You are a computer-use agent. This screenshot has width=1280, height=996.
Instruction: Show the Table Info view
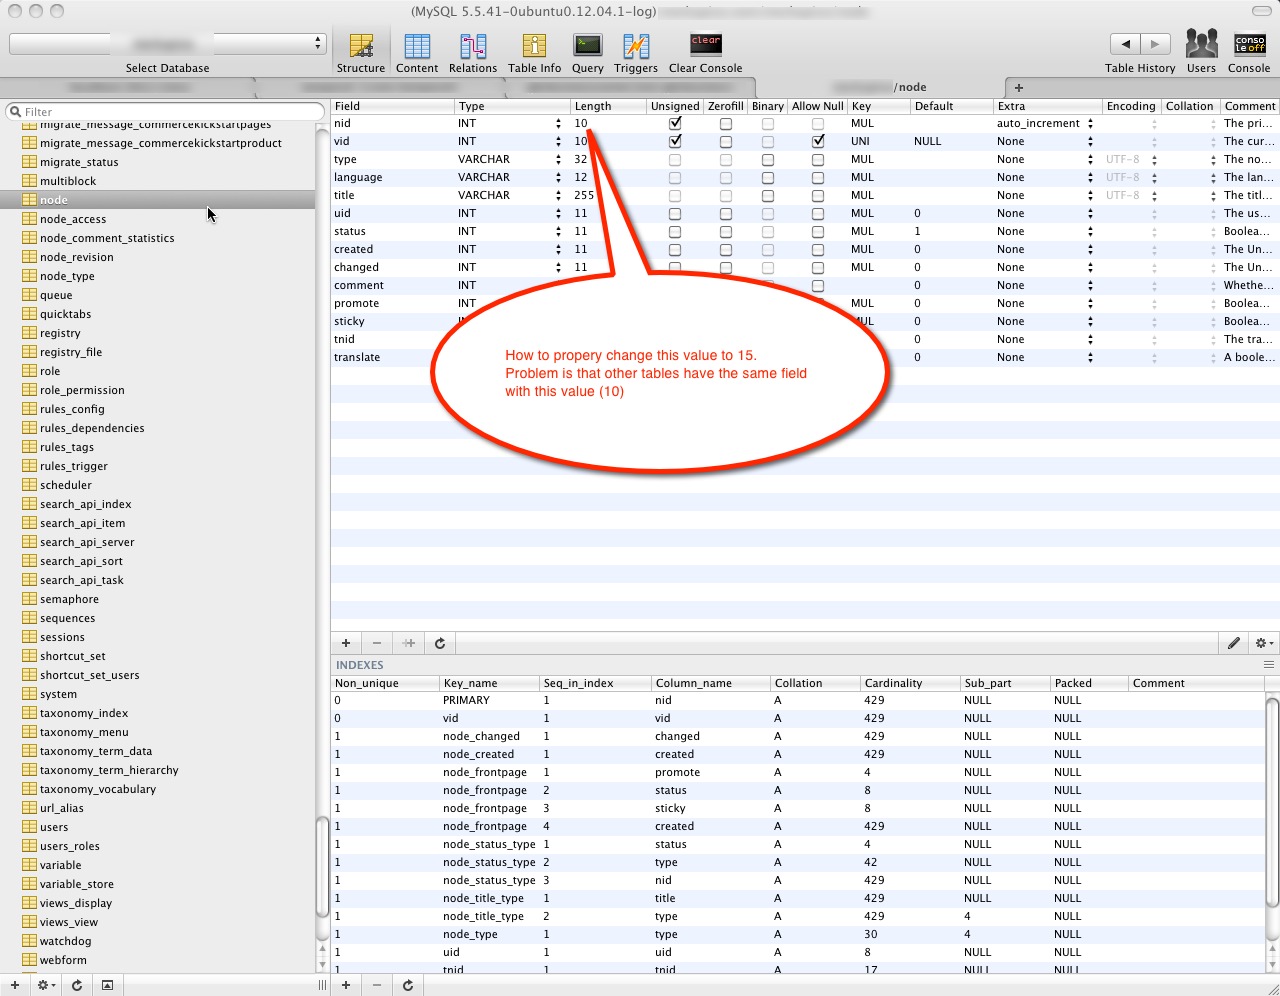[535, 53]
